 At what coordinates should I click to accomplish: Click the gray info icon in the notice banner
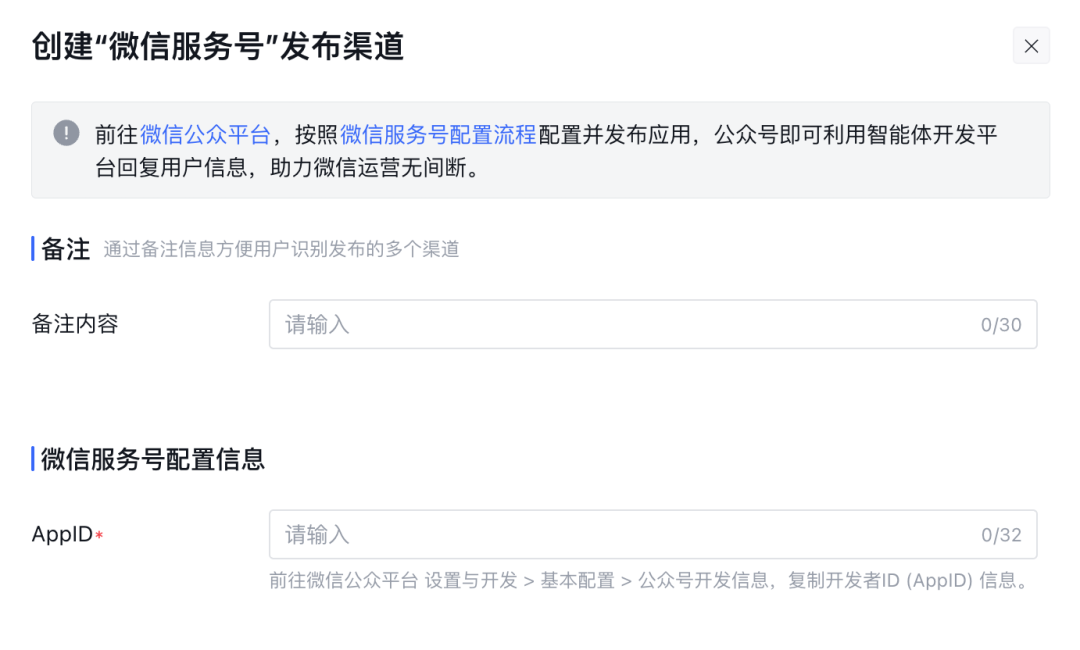click(65, 132)
